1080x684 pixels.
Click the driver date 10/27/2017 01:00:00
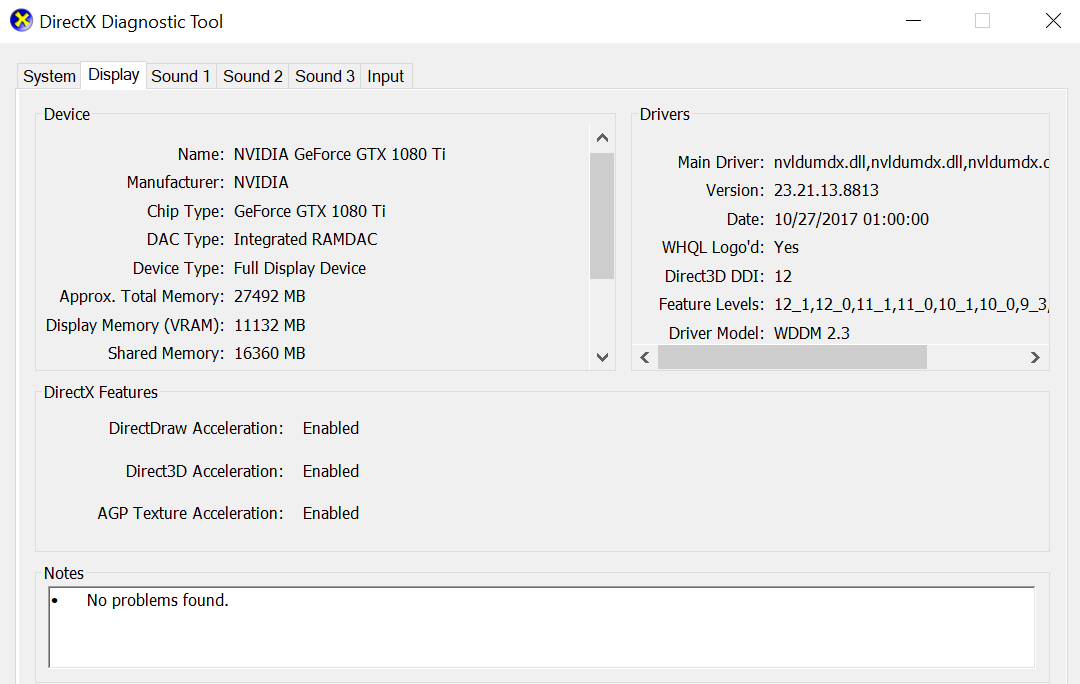click(851, 220)
